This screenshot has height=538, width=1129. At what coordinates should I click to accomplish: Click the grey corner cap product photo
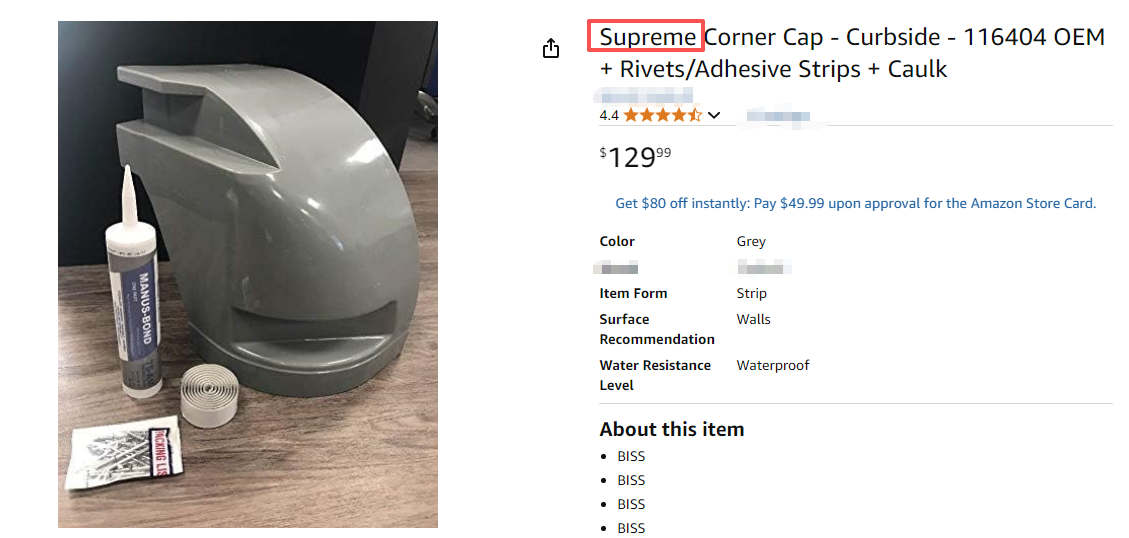pyautogui.click(x=248, y=274)
